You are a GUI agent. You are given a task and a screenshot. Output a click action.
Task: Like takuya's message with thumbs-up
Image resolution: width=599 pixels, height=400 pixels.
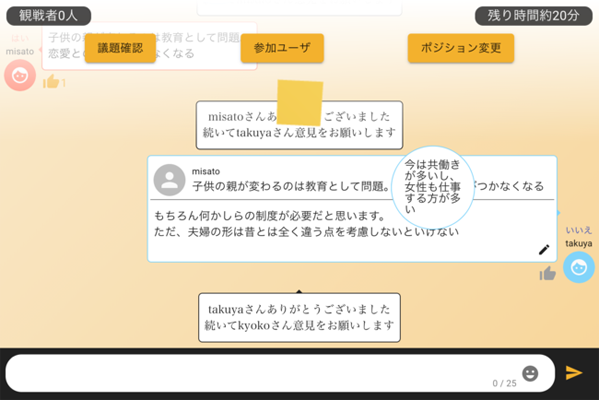click(x=547, y=273)
